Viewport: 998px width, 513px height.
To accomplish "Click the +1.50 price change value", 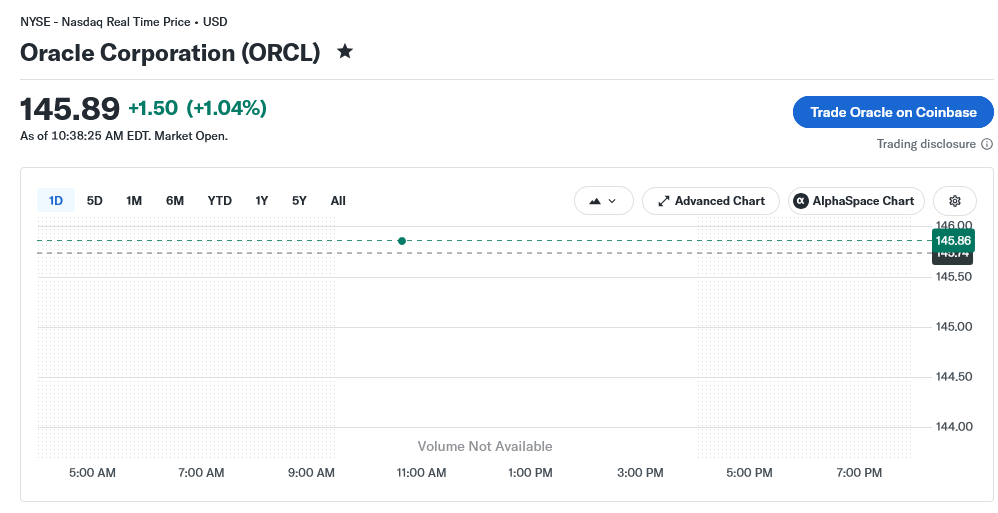I will pyautogui.click(x=153, y=108).
